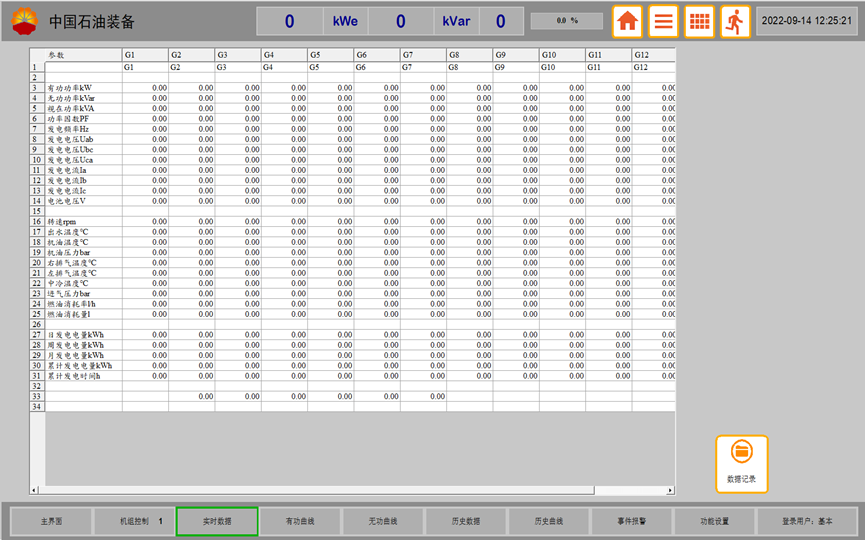Select the G8 column header
865x540 pixels.
pyautogui.click(x=469, y=55)
